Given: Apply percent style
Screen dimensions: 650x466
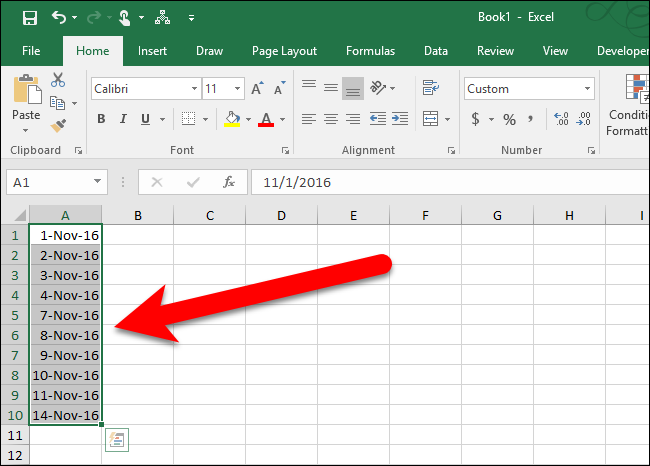Looking at the screenshot, I should (509, 119).
